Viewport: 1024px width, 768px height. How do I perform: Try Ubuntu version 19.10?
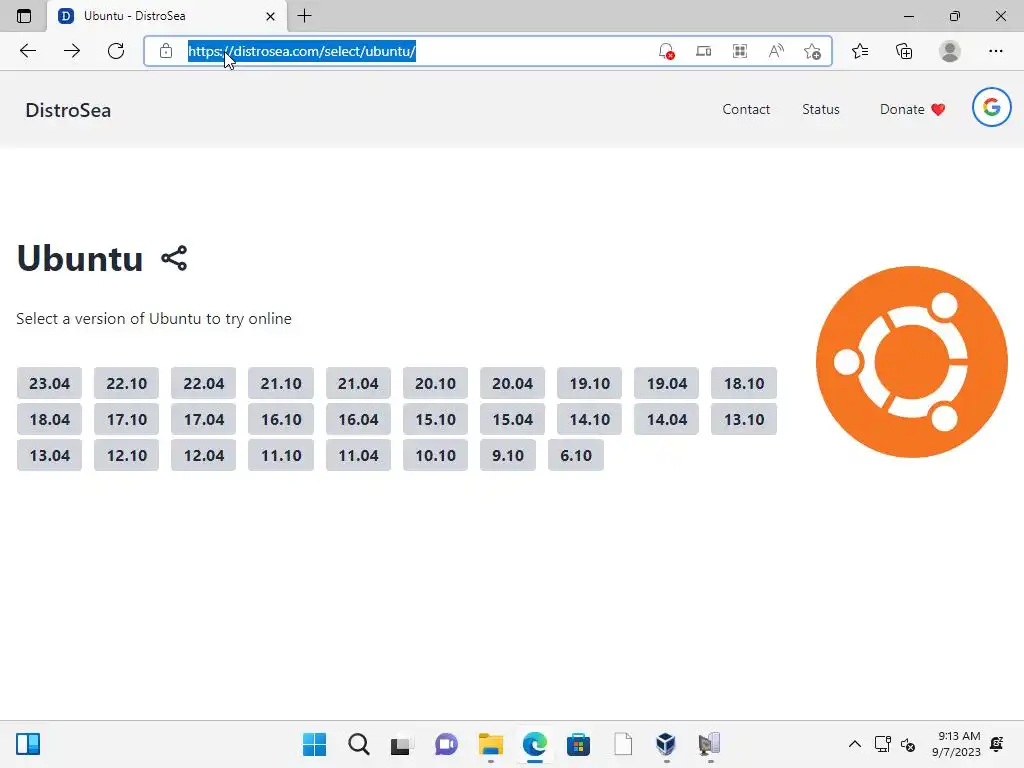click(590, 383)
